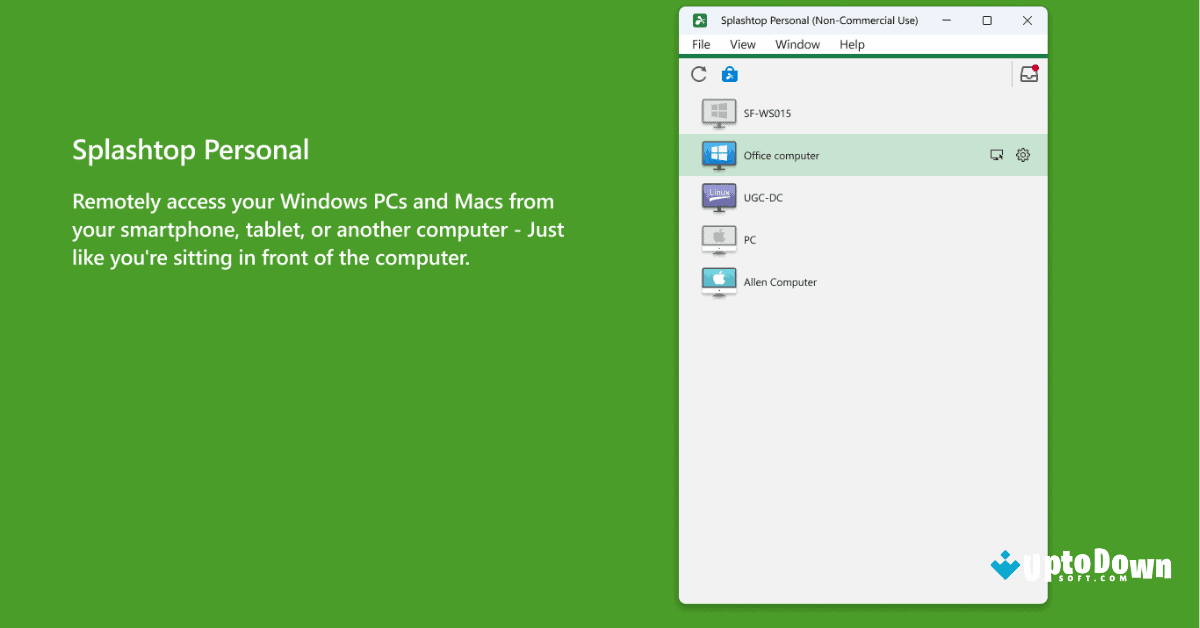
Task: Click the grey Apple icon beside PC
Action: 719,240
